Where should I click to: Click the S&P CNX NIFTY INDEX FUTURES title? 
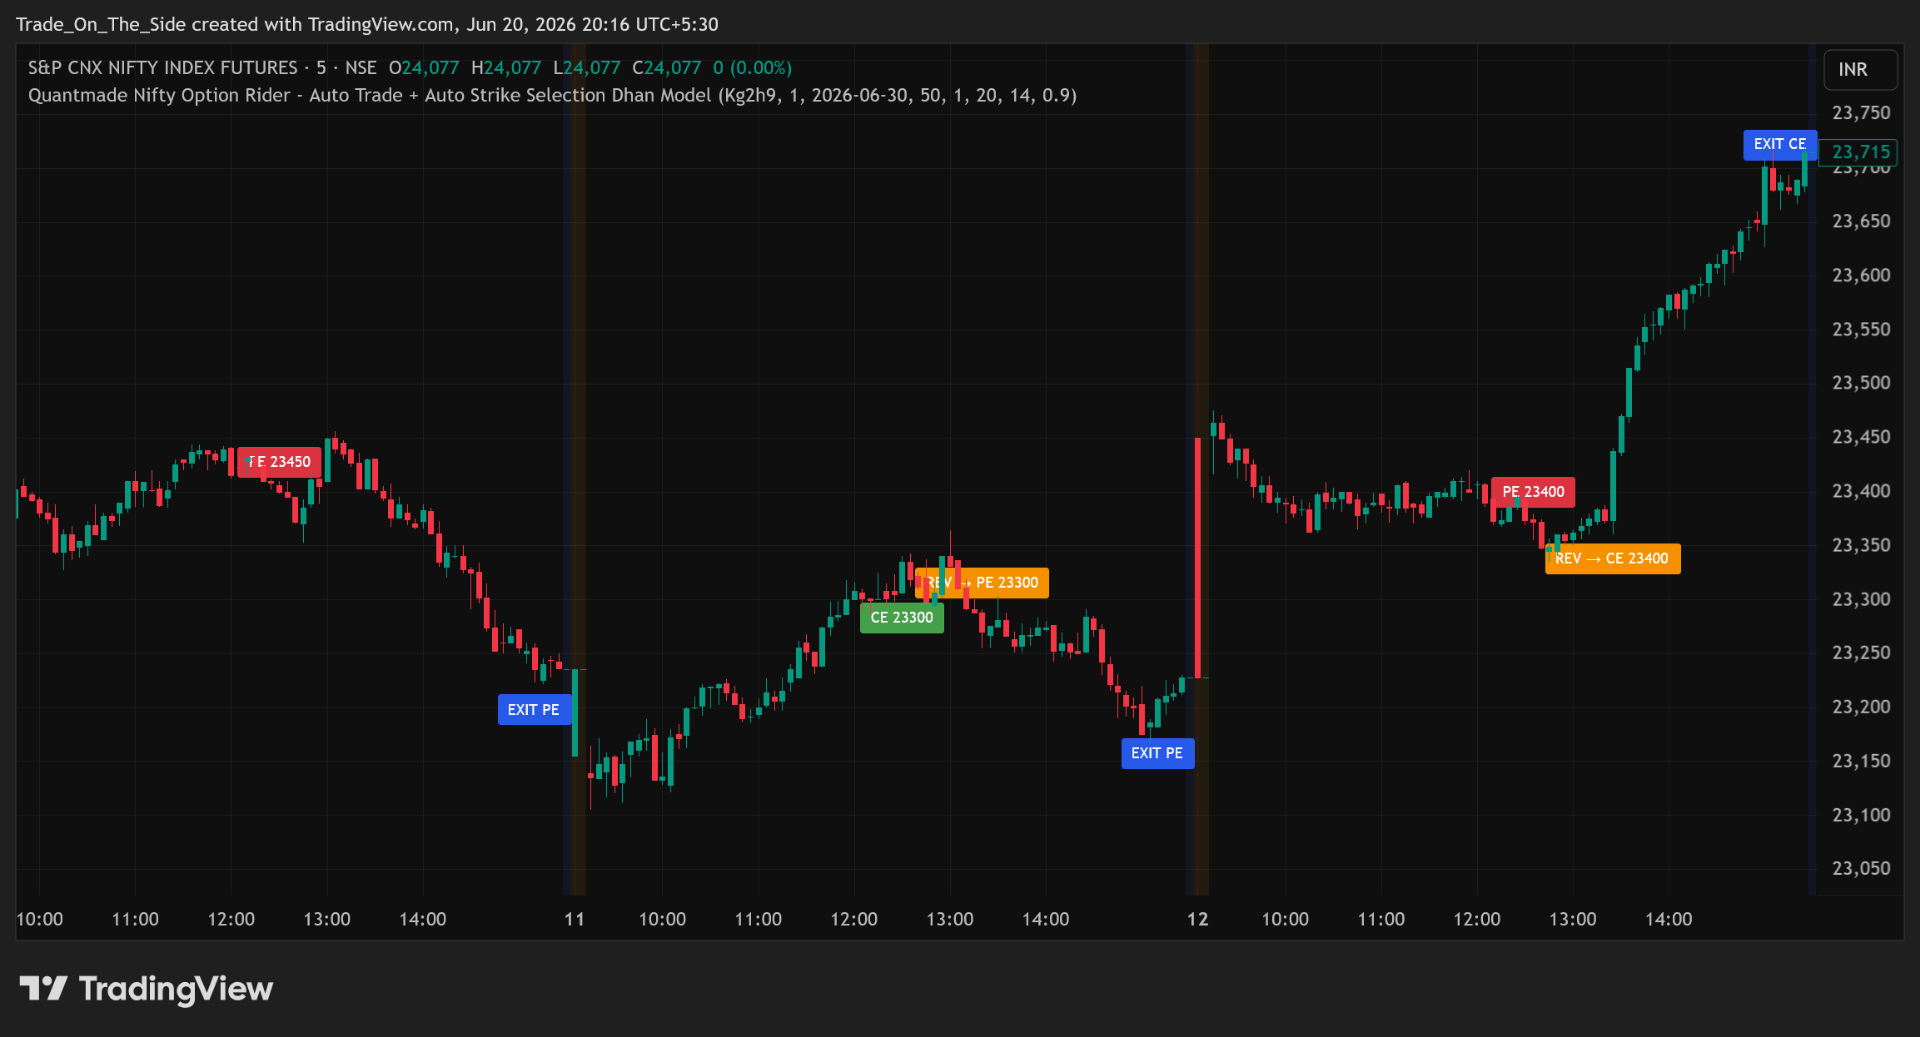163,68
